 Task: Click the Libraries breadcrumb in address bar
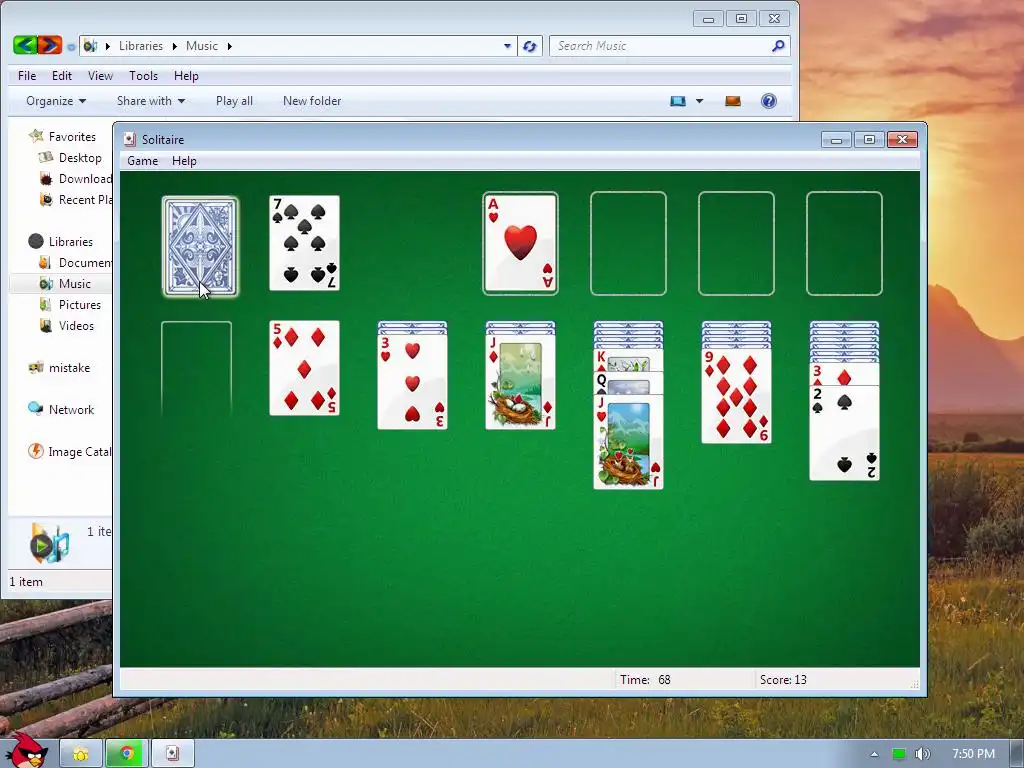(x=140, y=46)
